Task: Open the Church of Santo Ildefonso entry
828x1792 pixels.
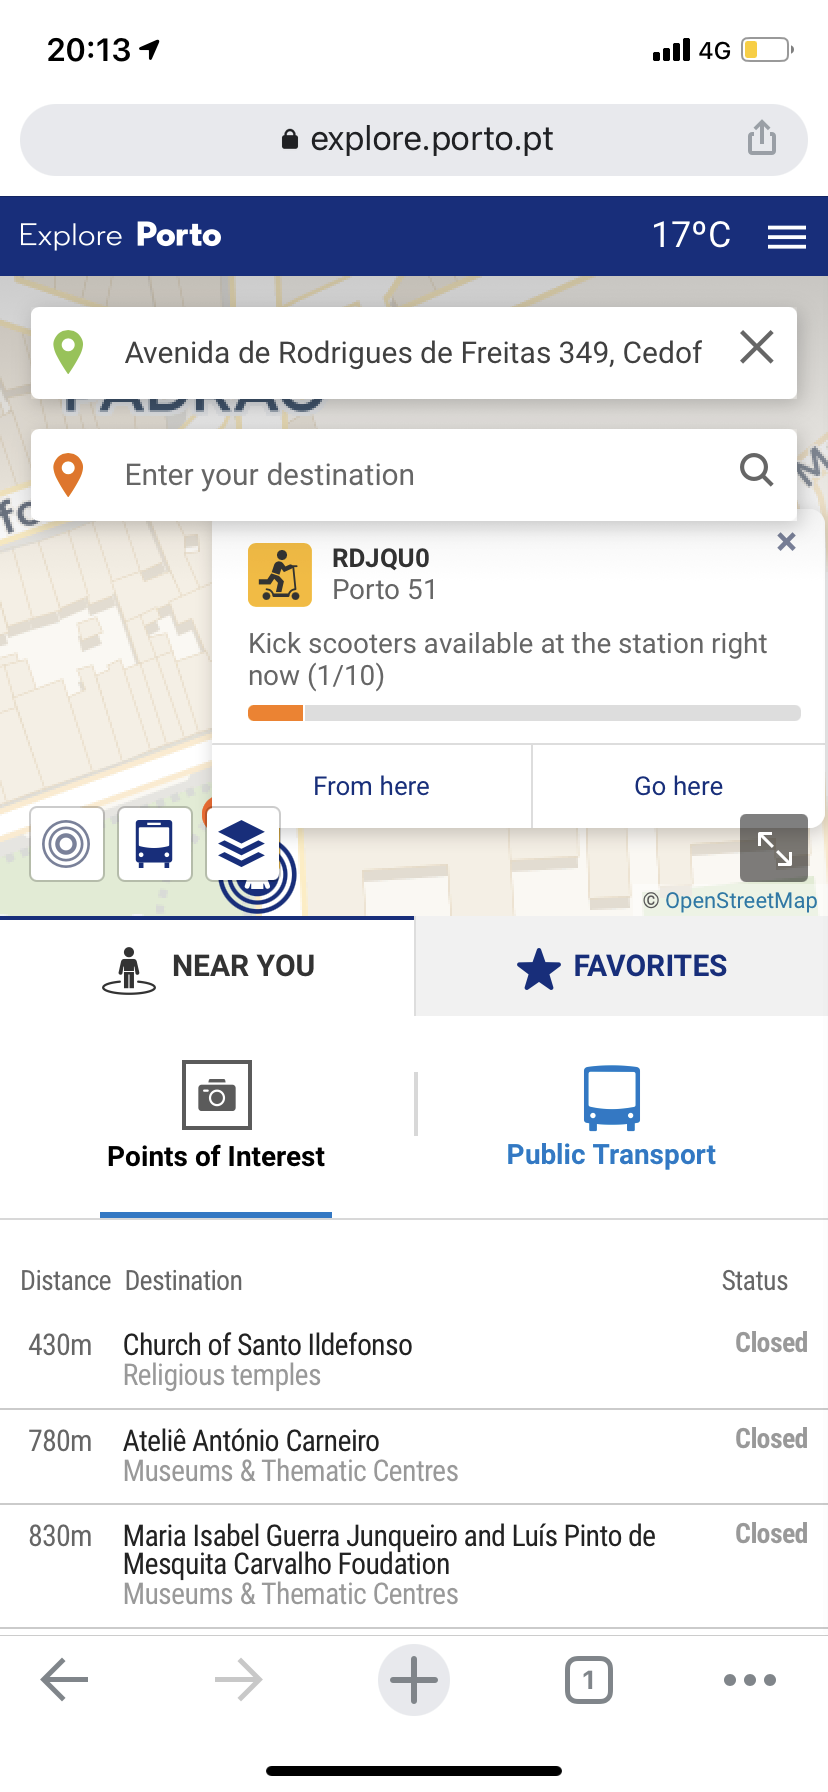Action: click(268, 1345)
